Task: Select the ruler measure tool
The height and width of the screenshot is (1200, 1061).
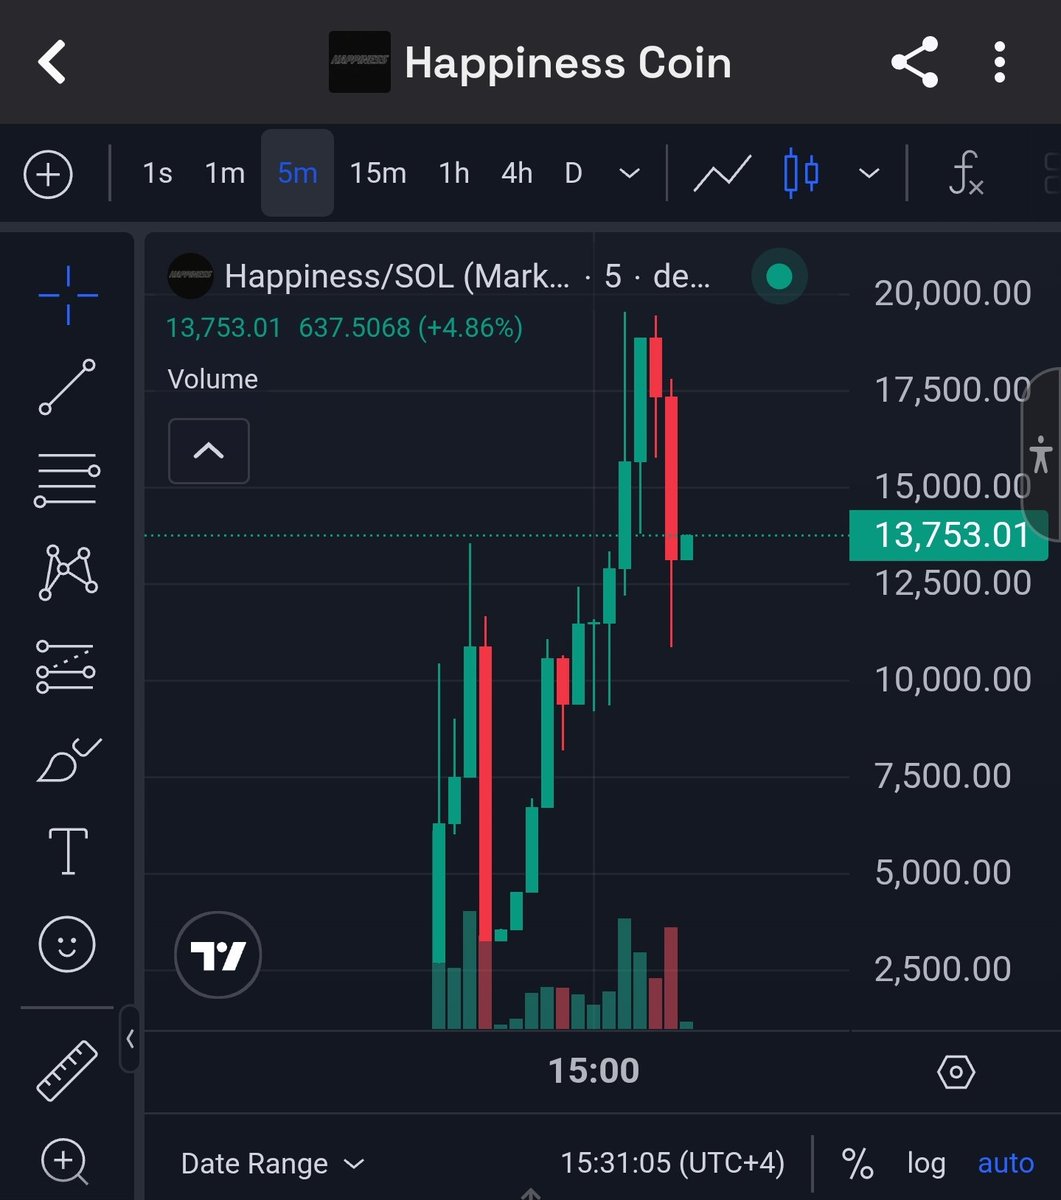Action: click(67, 1070)
